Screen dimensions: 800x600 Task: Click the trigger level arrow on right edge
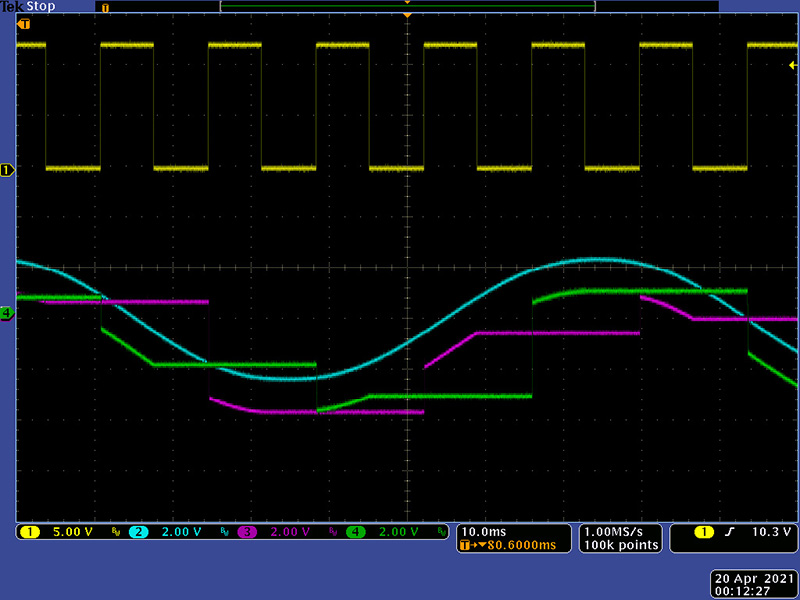pos(792,64)
